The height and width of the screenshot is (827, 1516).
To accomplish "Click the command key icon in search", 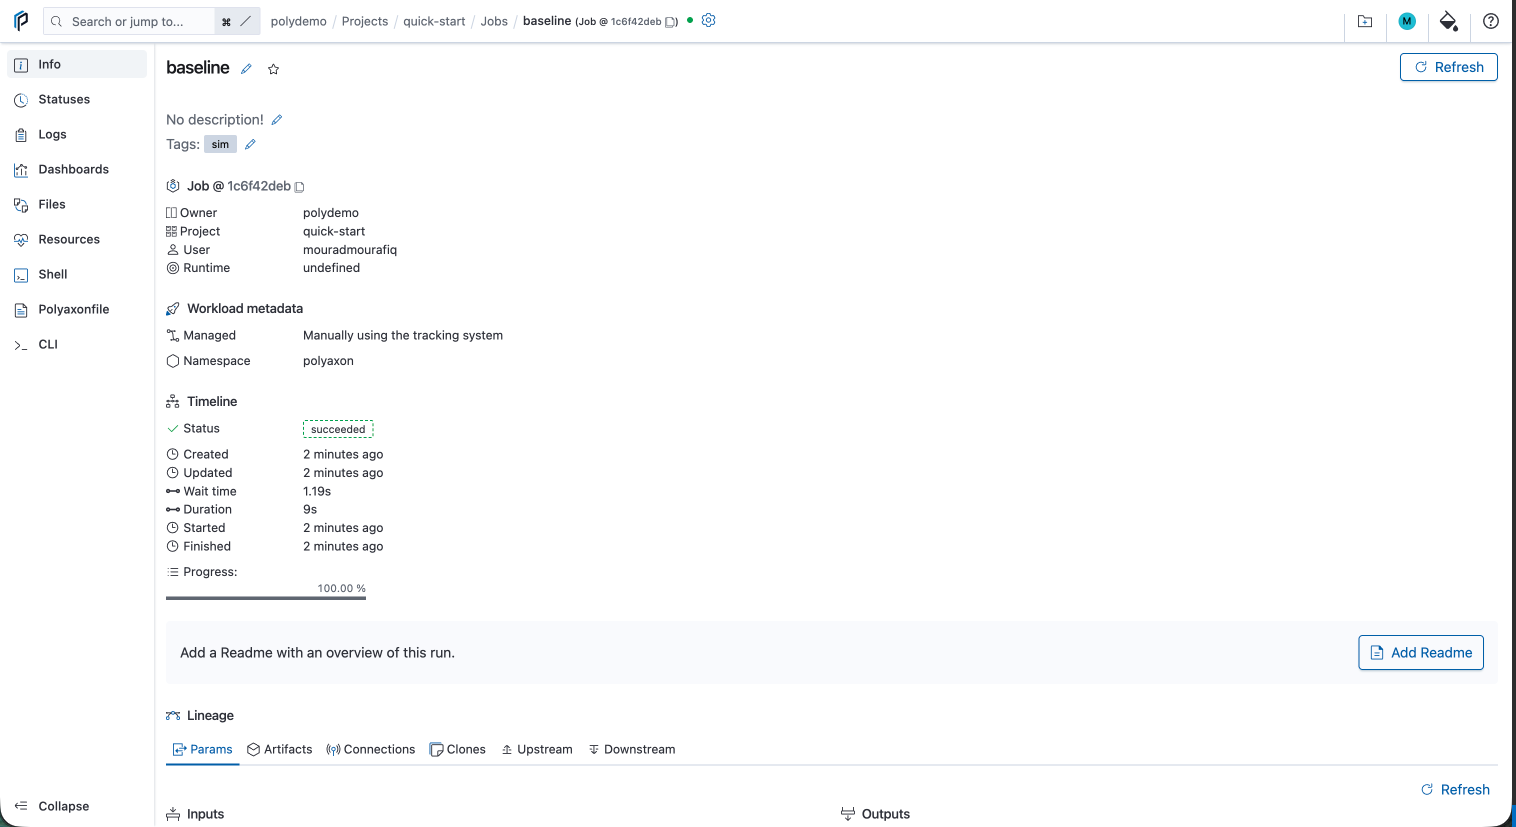I will pyautogui.click(x=226, y=22).
